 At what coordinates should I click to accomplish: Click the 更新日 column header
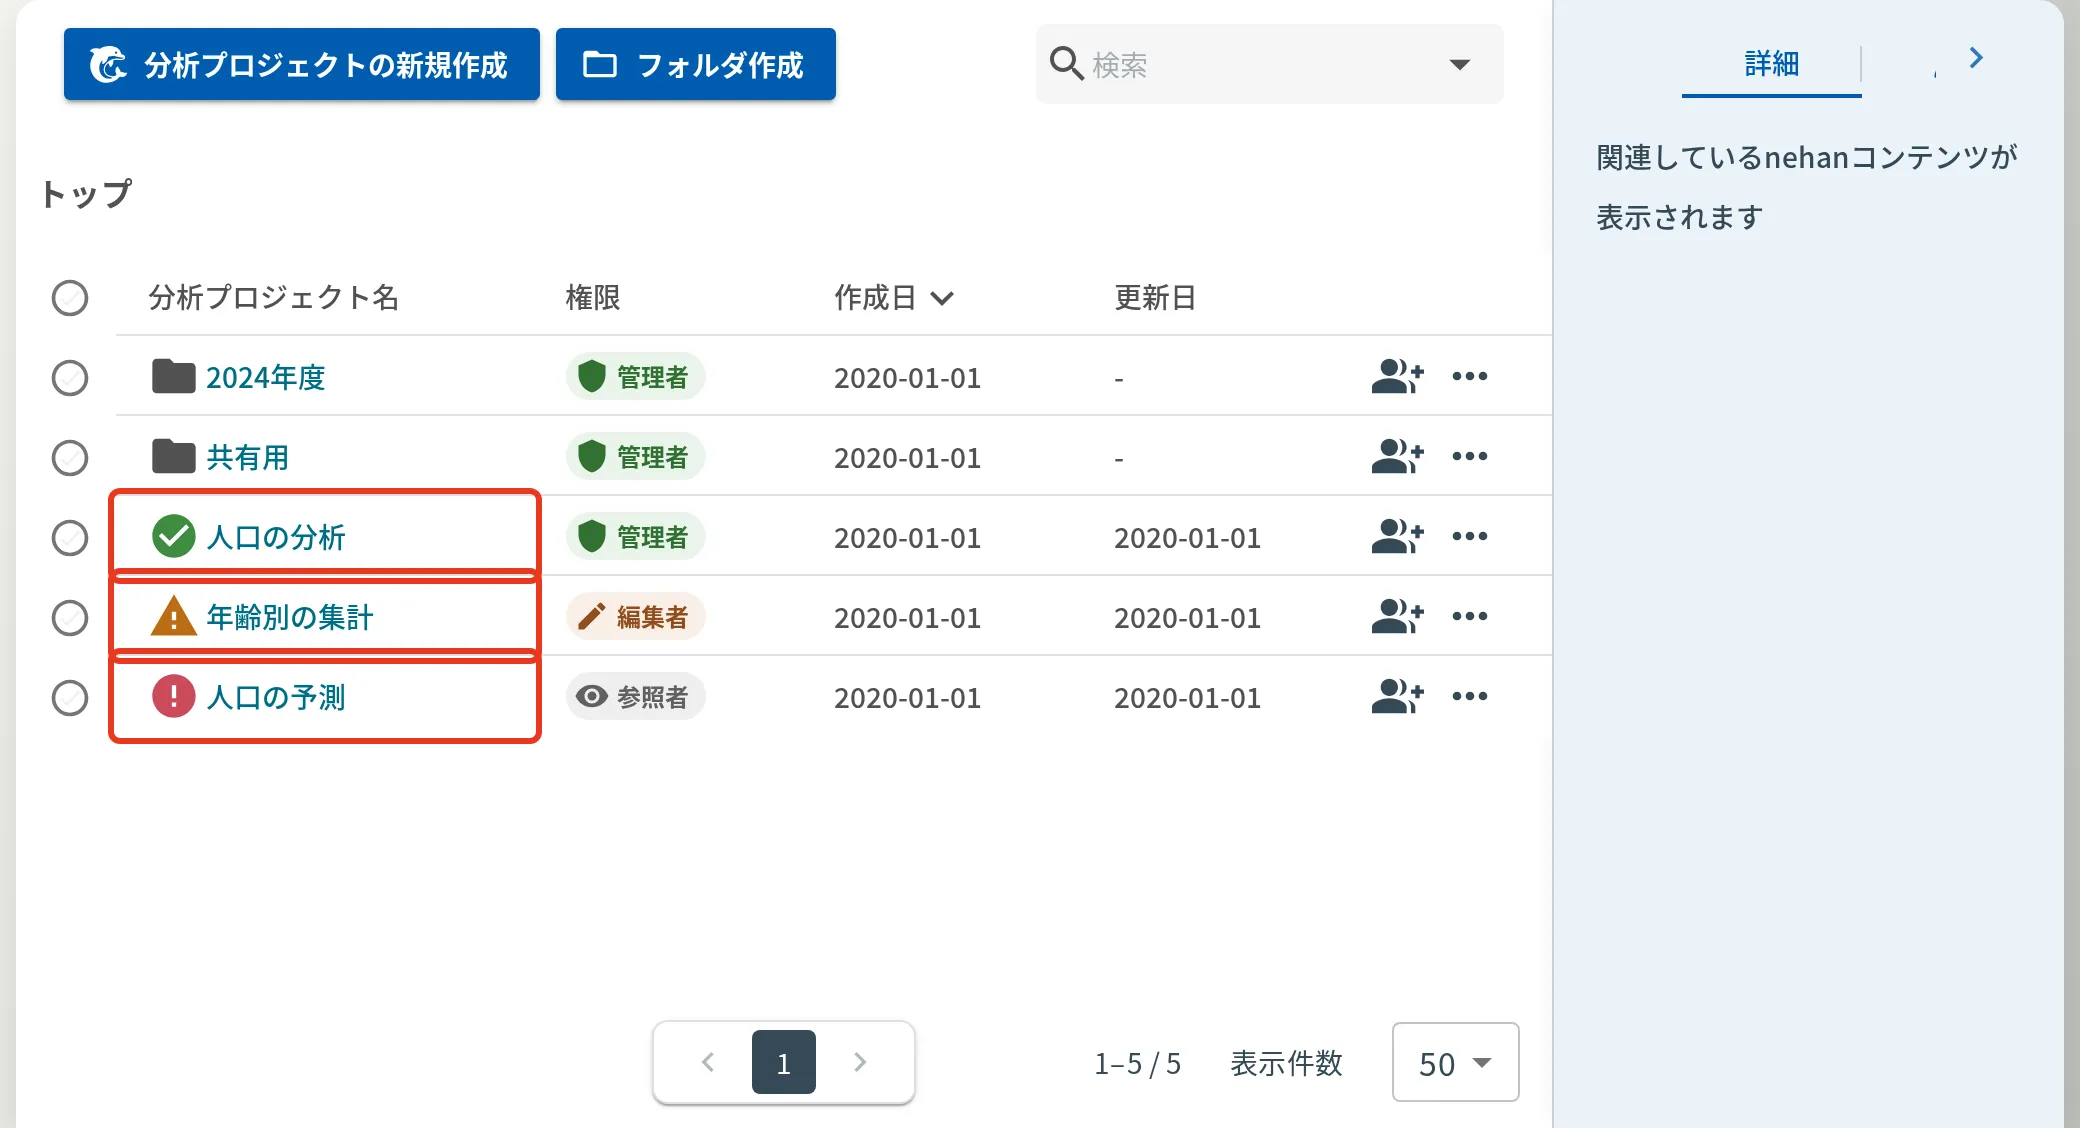coord(1155,298)
